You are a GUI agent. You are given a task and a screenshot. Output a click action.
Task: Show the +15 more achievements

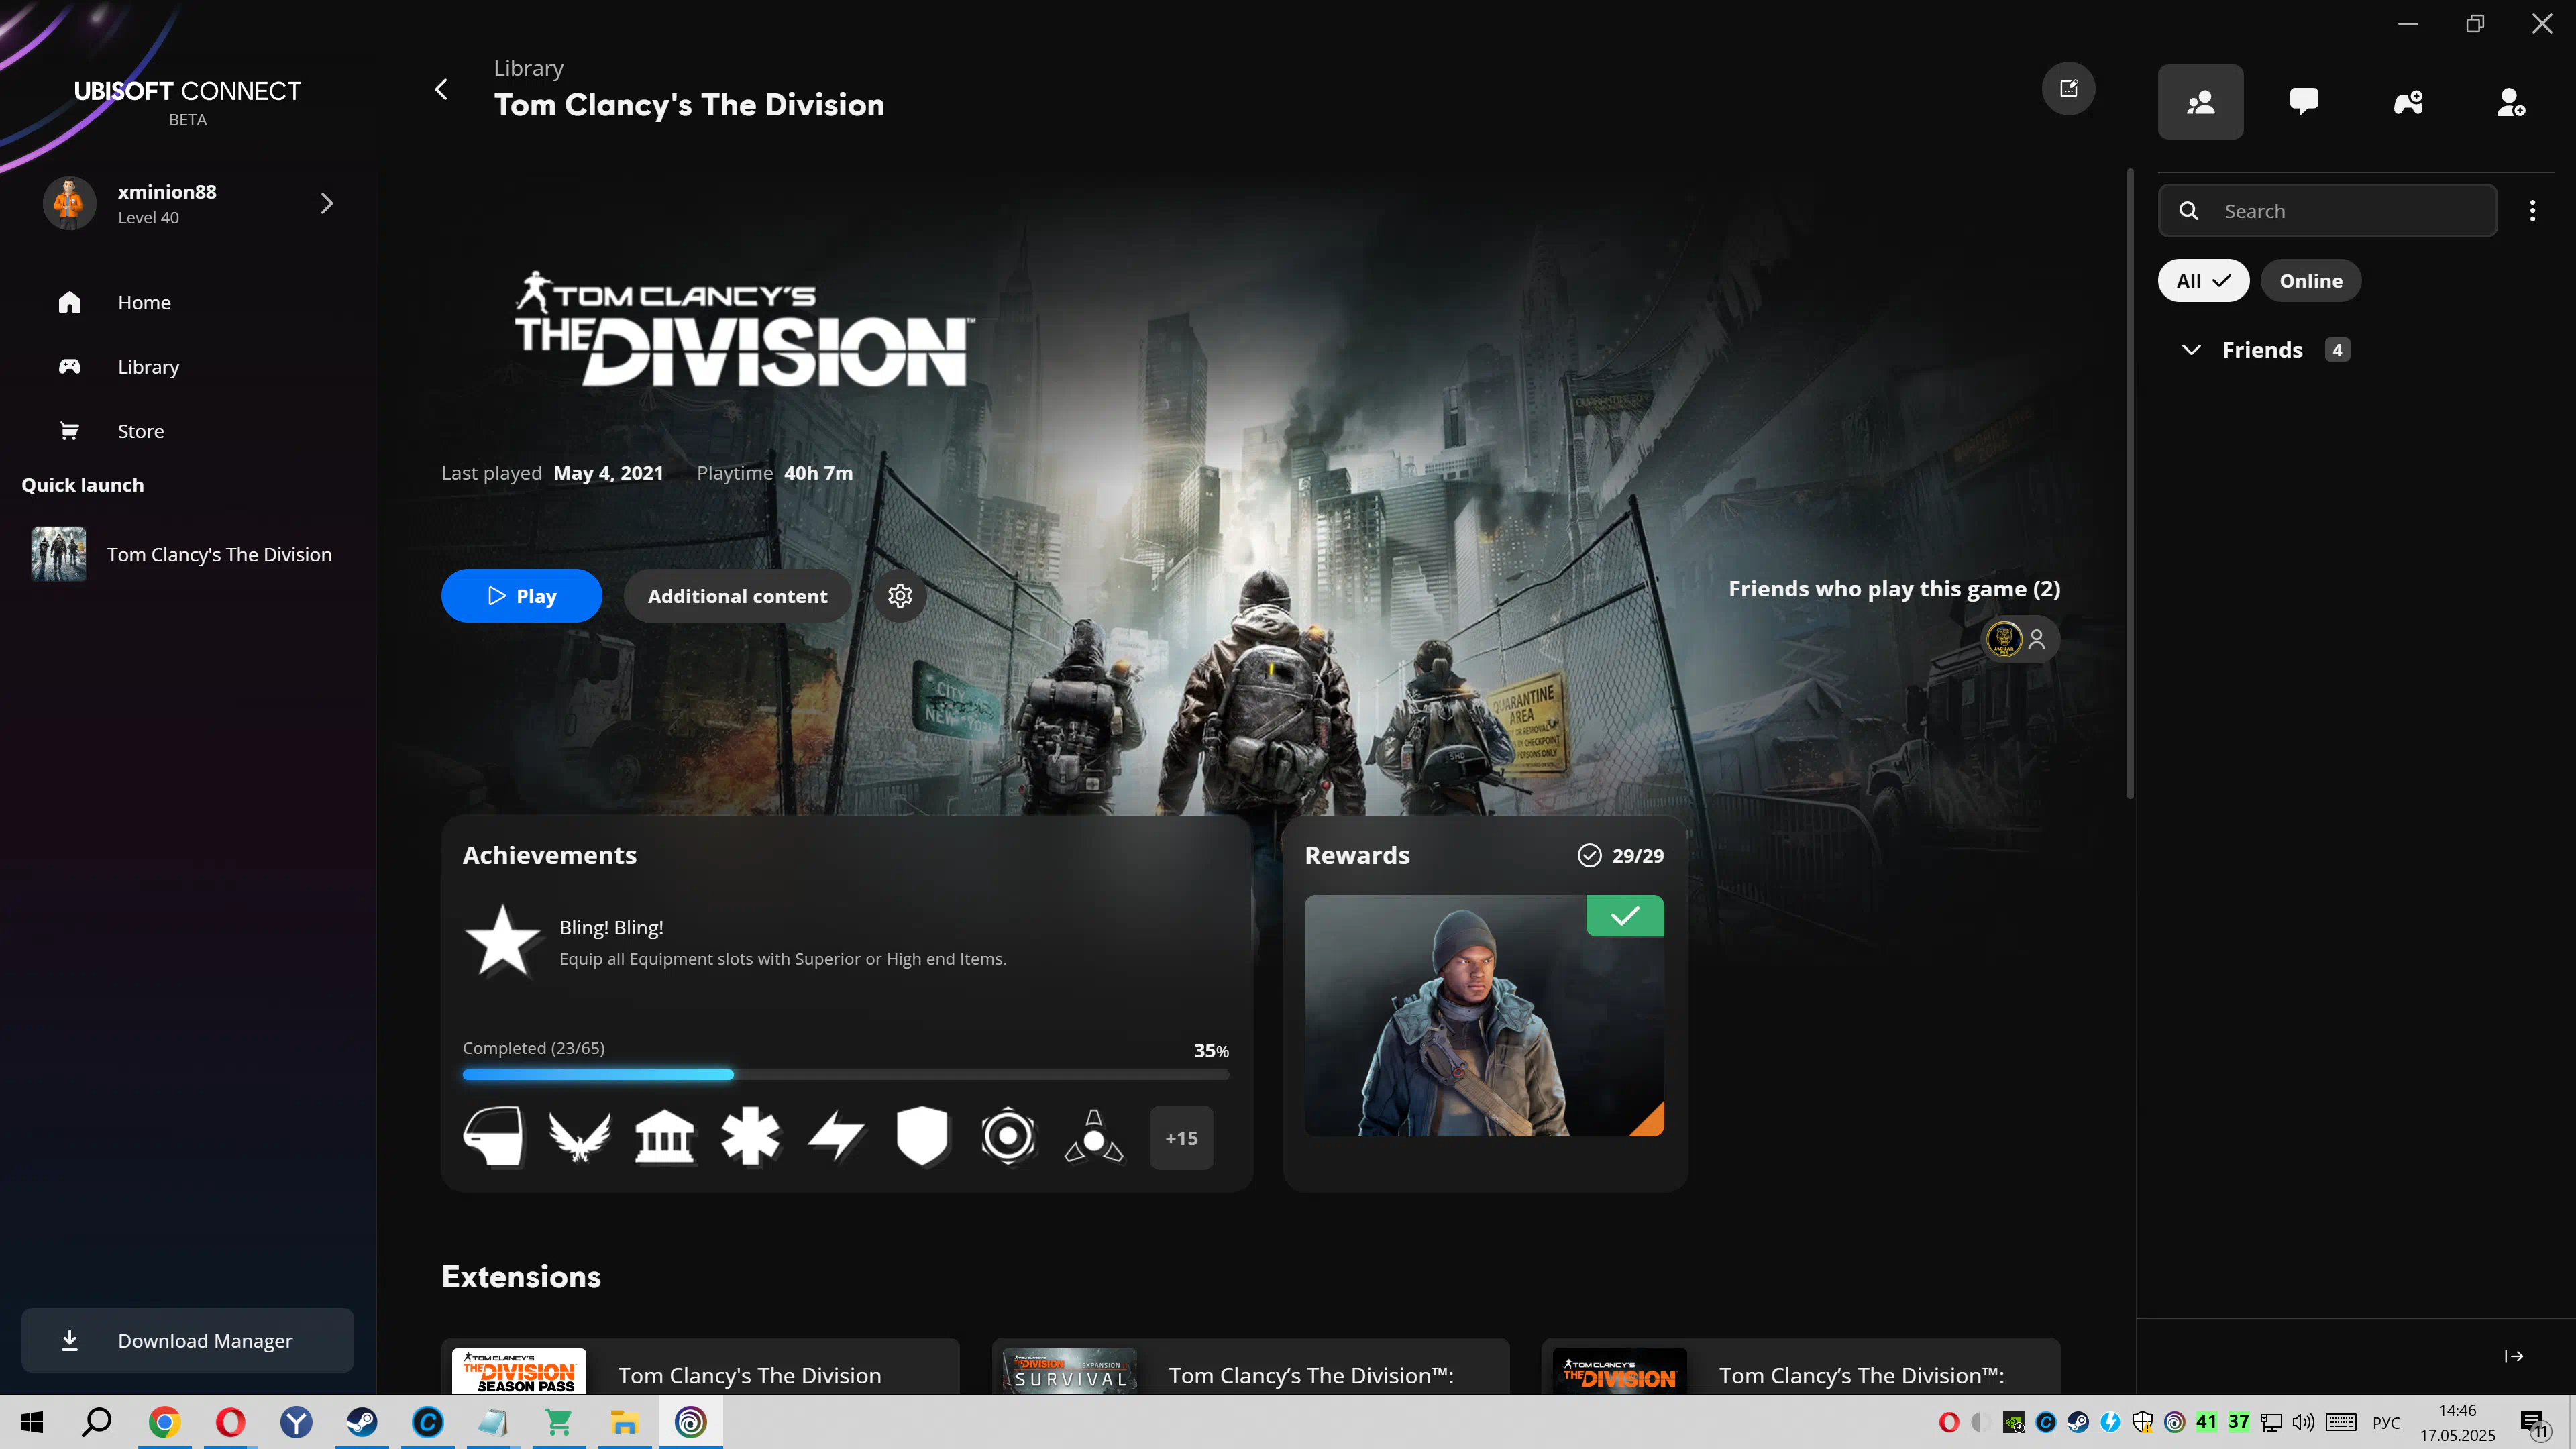[1181, 1138]
